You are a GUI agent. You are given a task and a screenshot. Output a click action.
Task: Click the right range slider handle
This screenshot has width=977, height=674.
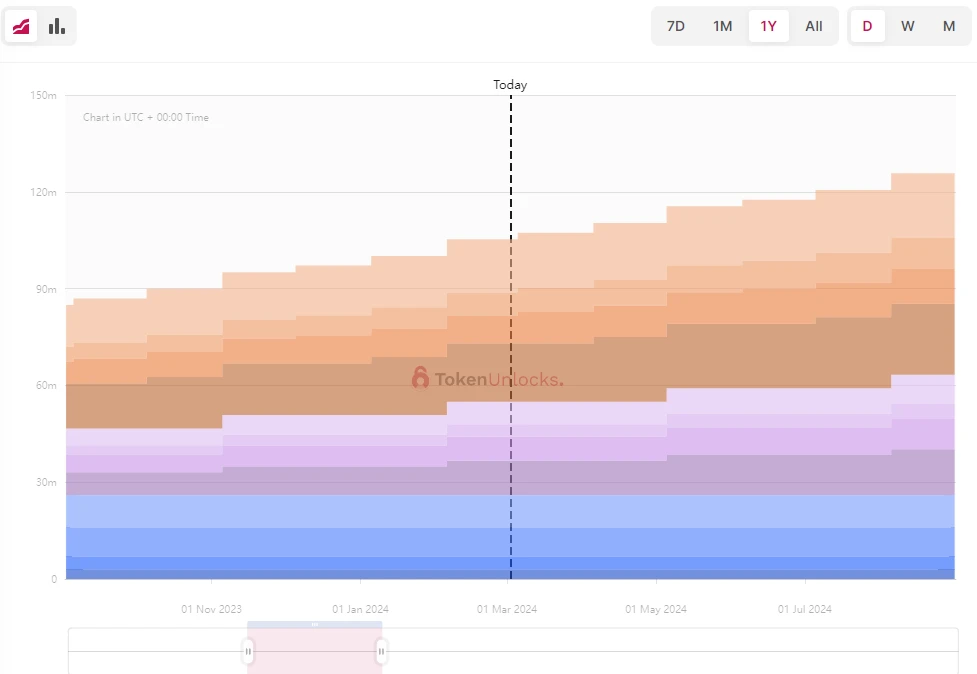(x=381, y=652)
